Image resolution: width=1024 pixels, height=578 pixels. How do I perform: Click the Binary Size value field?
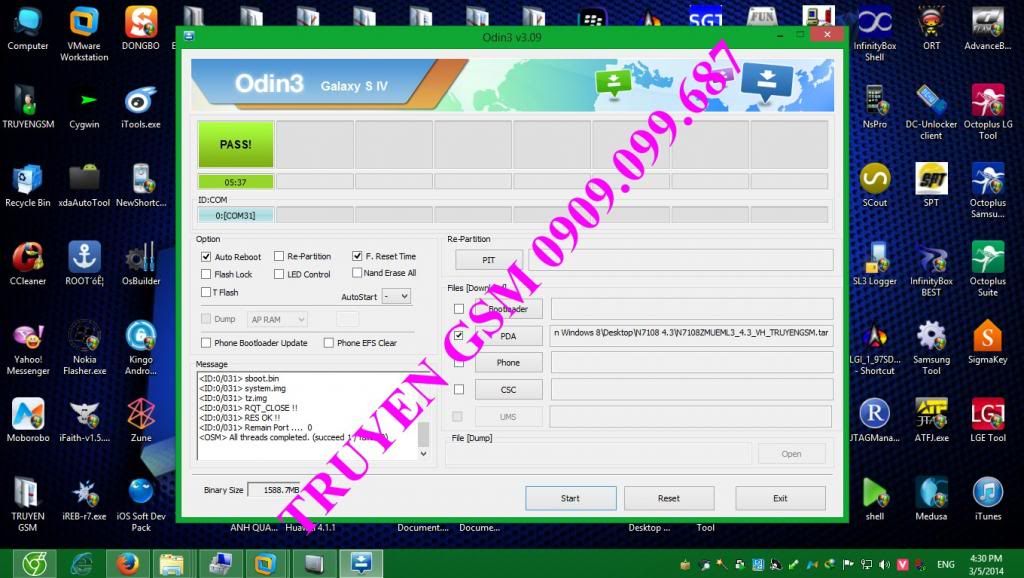click(275, 490)
